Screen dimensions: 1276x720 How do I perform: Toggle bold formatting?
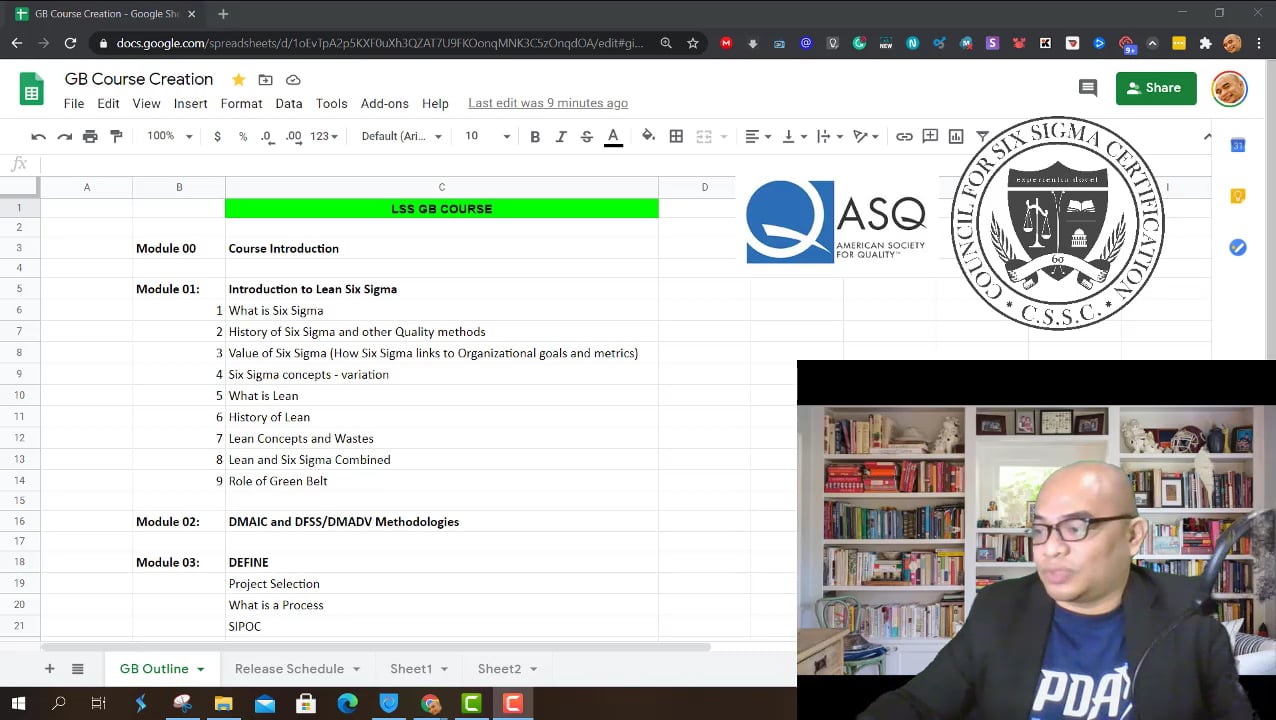tap(535, 136)
